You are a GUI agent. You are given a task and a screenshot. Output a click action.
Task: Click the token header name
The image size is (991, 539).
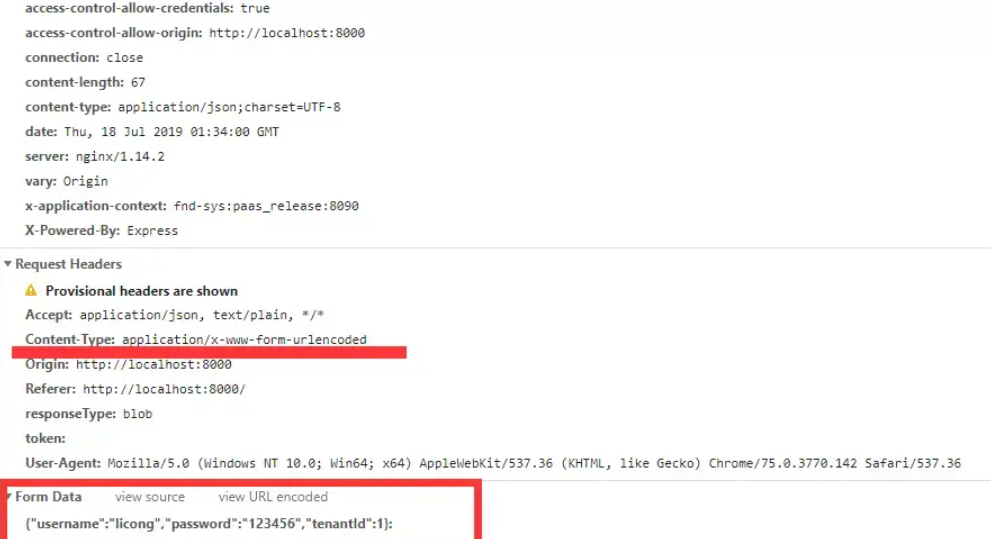tap(45, 439)
